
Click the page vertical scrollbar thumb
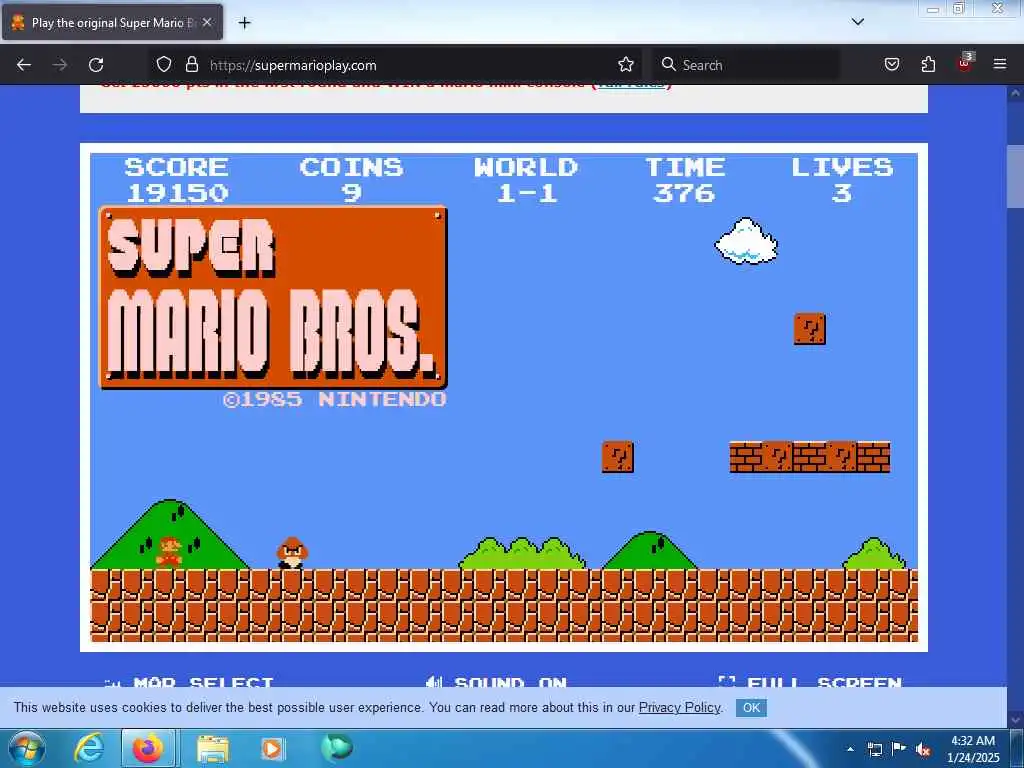[1015, 176]
